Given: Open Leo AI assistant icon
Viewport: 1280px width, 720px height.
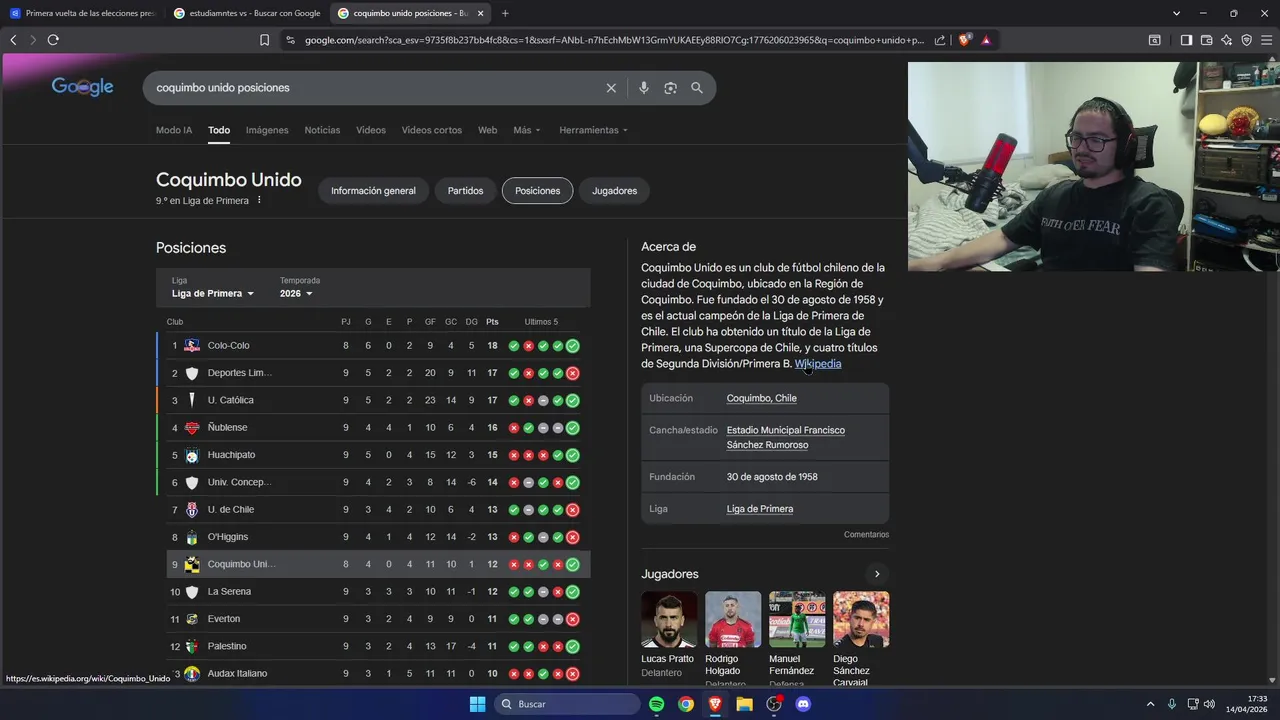Looking at the screenshot, I should [1226, 40].
